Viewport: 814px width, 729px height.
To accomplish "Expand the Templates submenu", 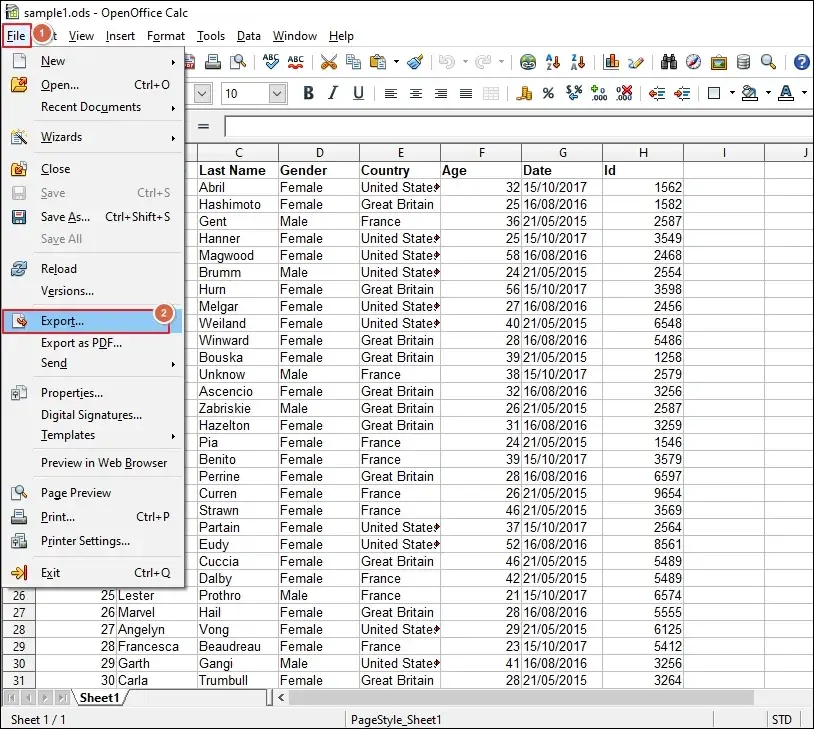I will (x=92, y=435).
